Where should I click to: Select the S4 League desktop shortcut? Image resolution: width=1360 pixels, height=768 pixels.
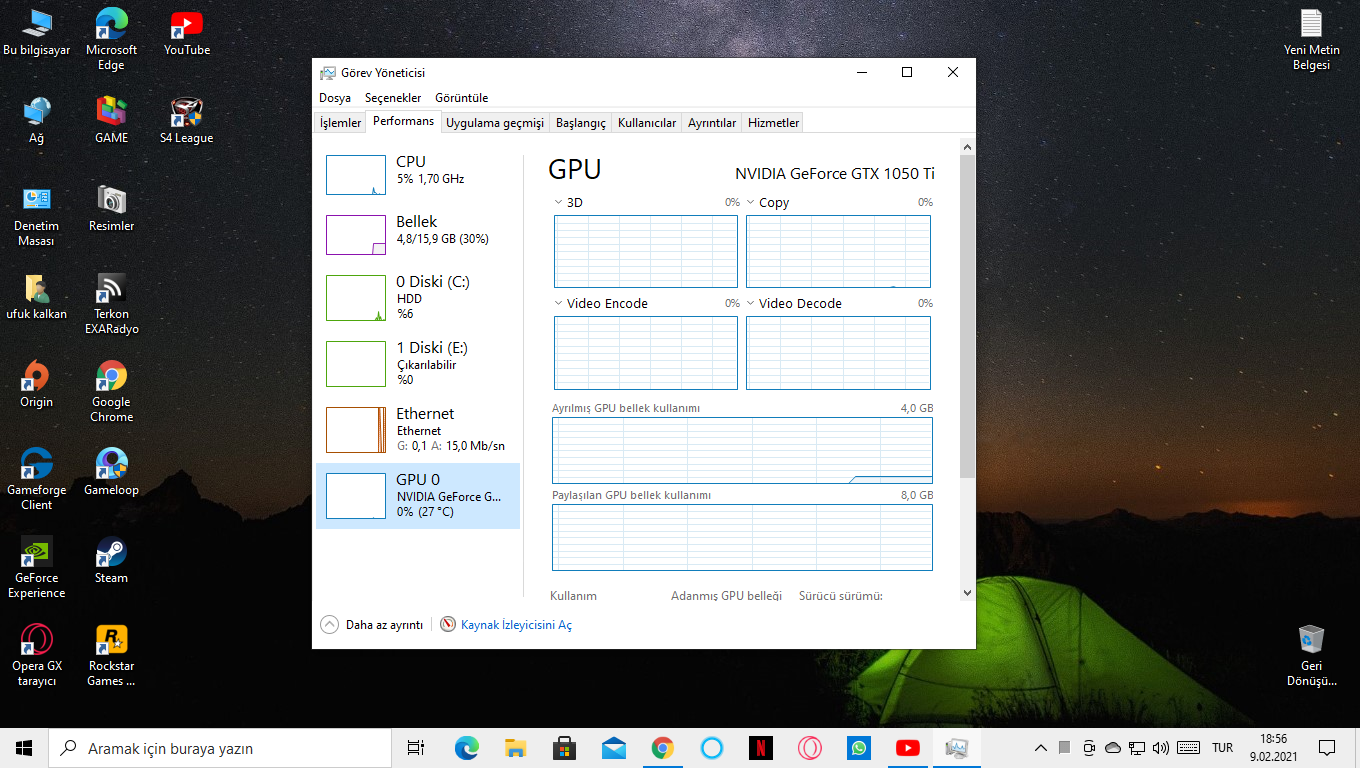click(187, 121)
